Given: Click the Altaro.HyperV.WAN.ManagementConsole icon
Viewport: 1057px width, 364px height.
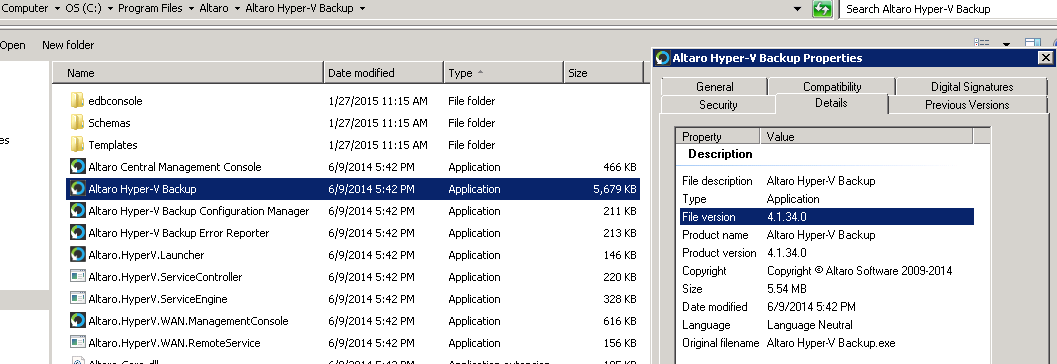Looking at the screenshot, I should click(78, 321).
